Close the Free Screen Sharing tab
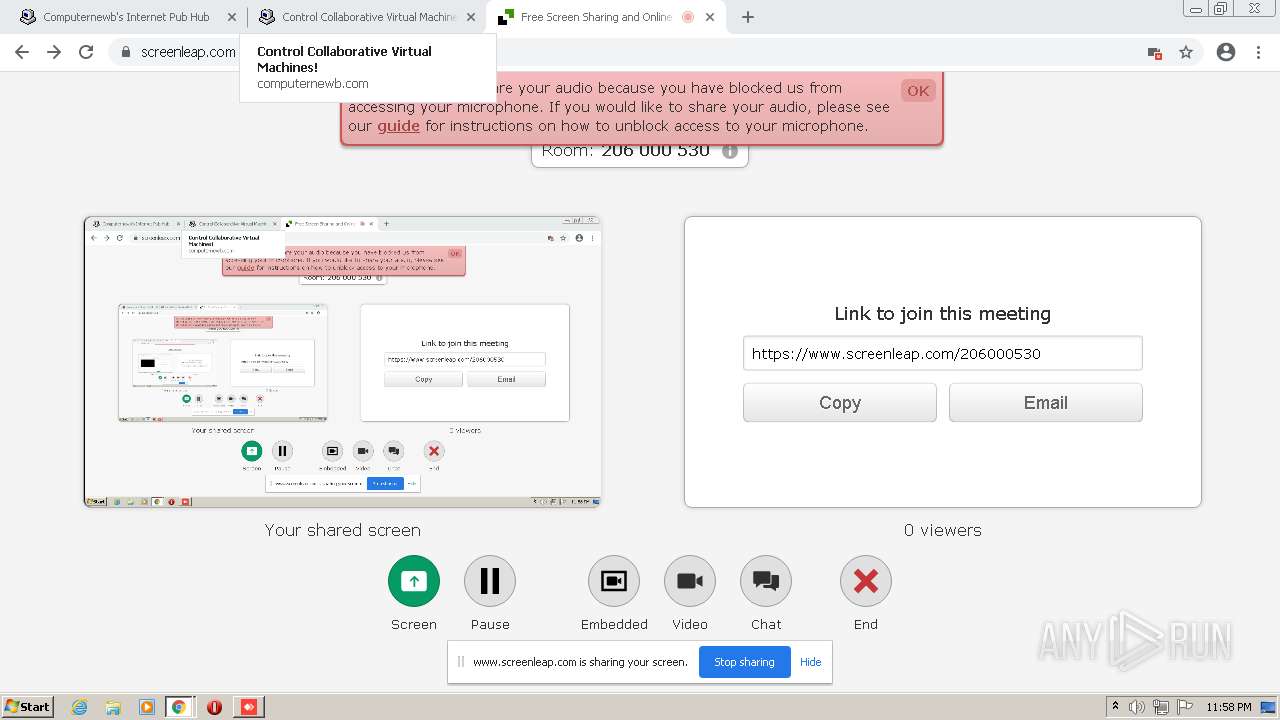The width and height of the screenshot is (1280, 720). (711, 17)
